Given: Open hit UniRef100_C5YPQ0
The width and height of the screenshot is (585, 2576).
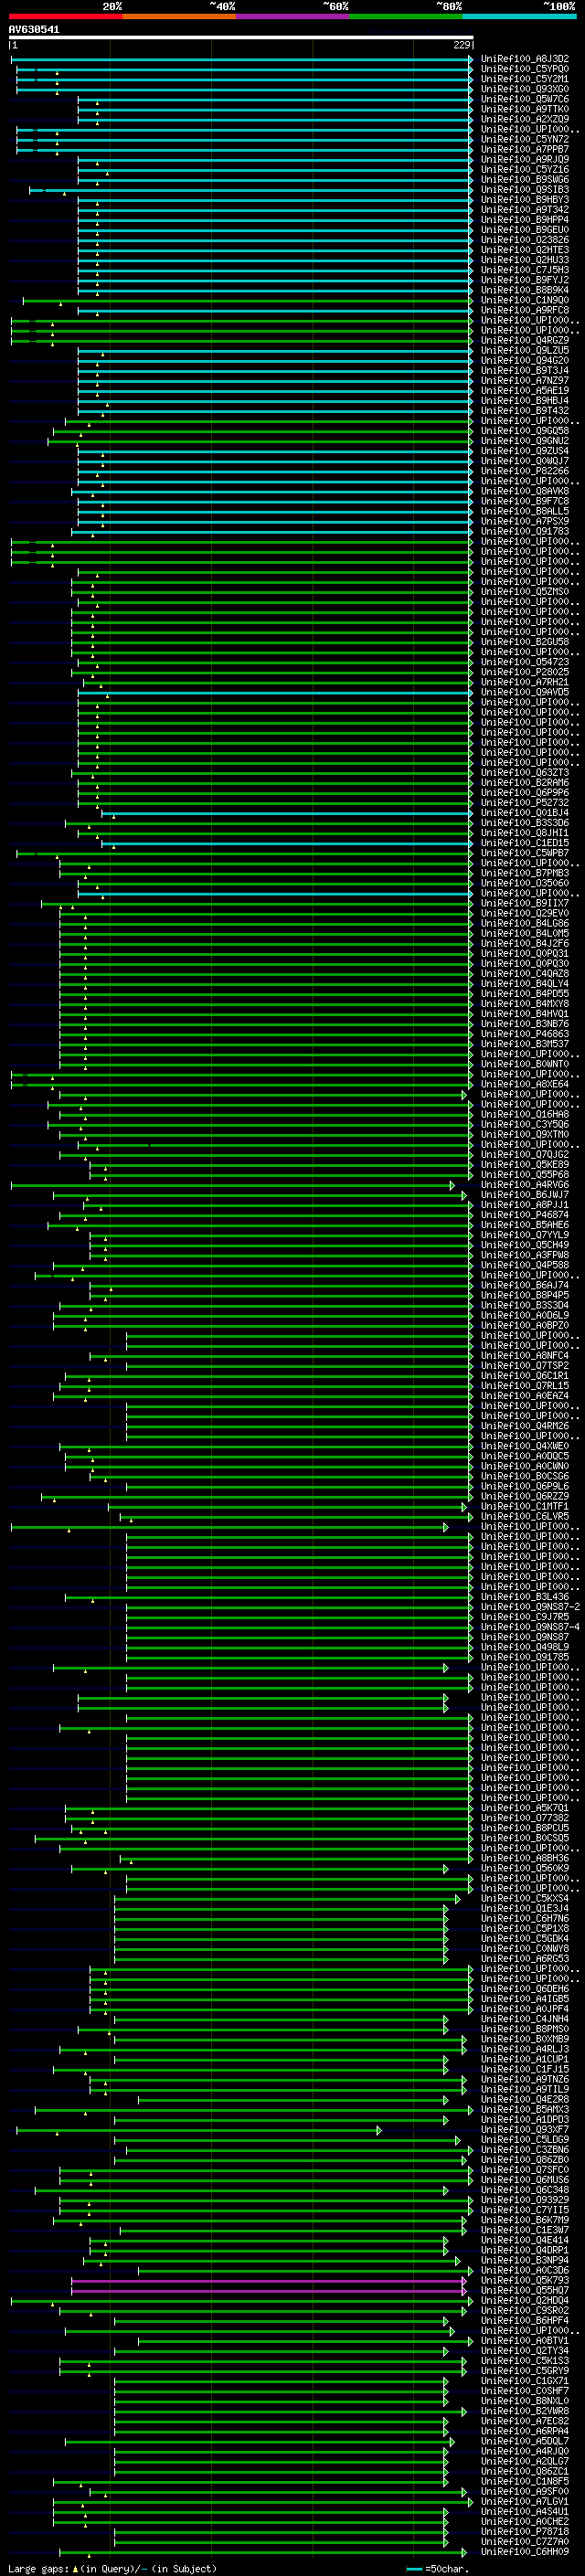Looking at the screenshot, I should click(525, 69).
